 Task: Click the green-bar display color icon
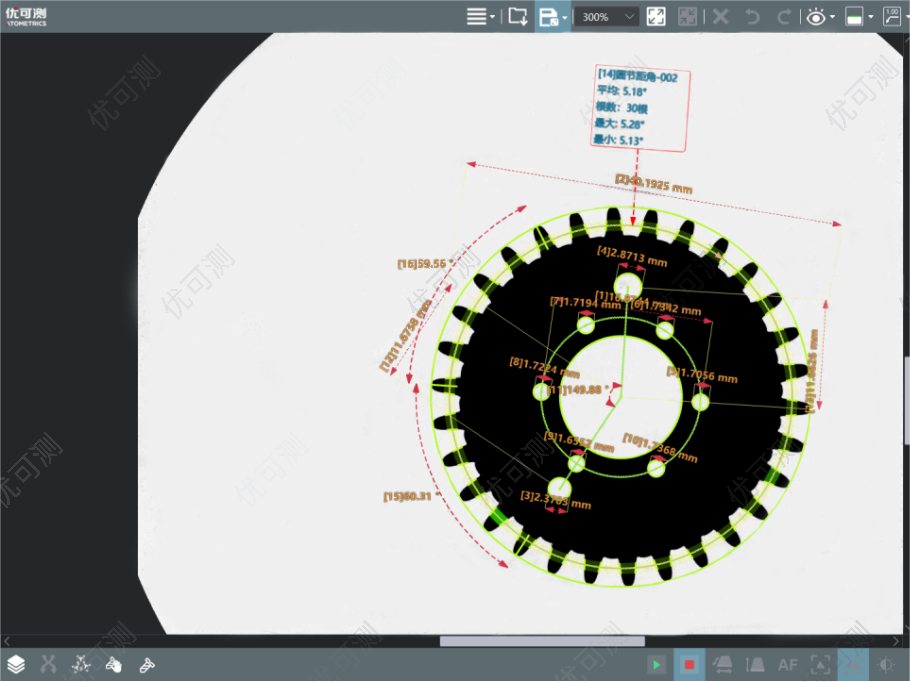tap(854, 17)
